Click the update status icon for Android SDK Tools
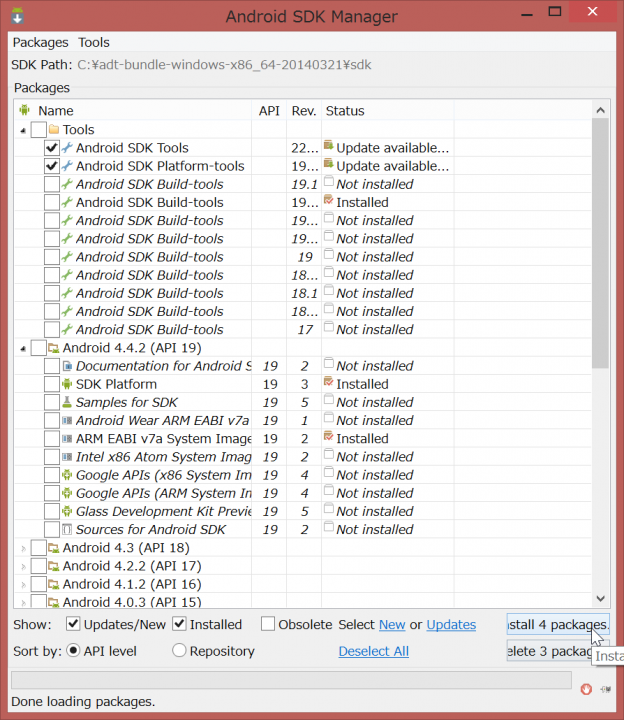 click(328, 146)
